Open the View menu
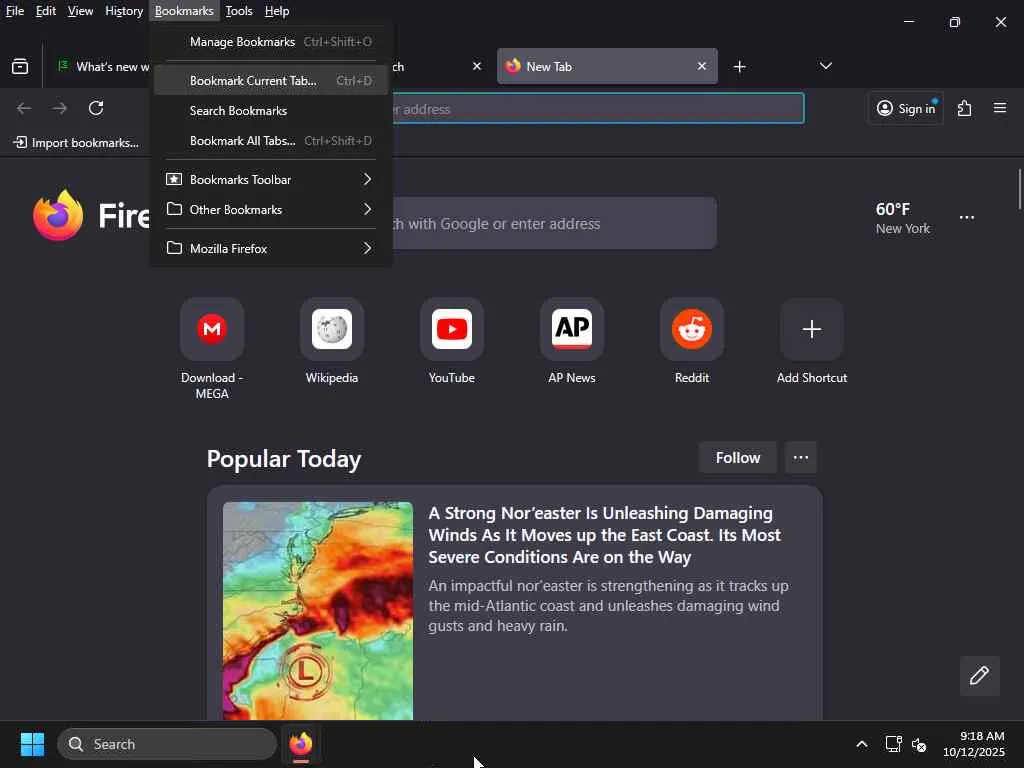Image resolution: width=1024 pixels, height=768 pixels. pyautogui.click(x=80, y=11)
